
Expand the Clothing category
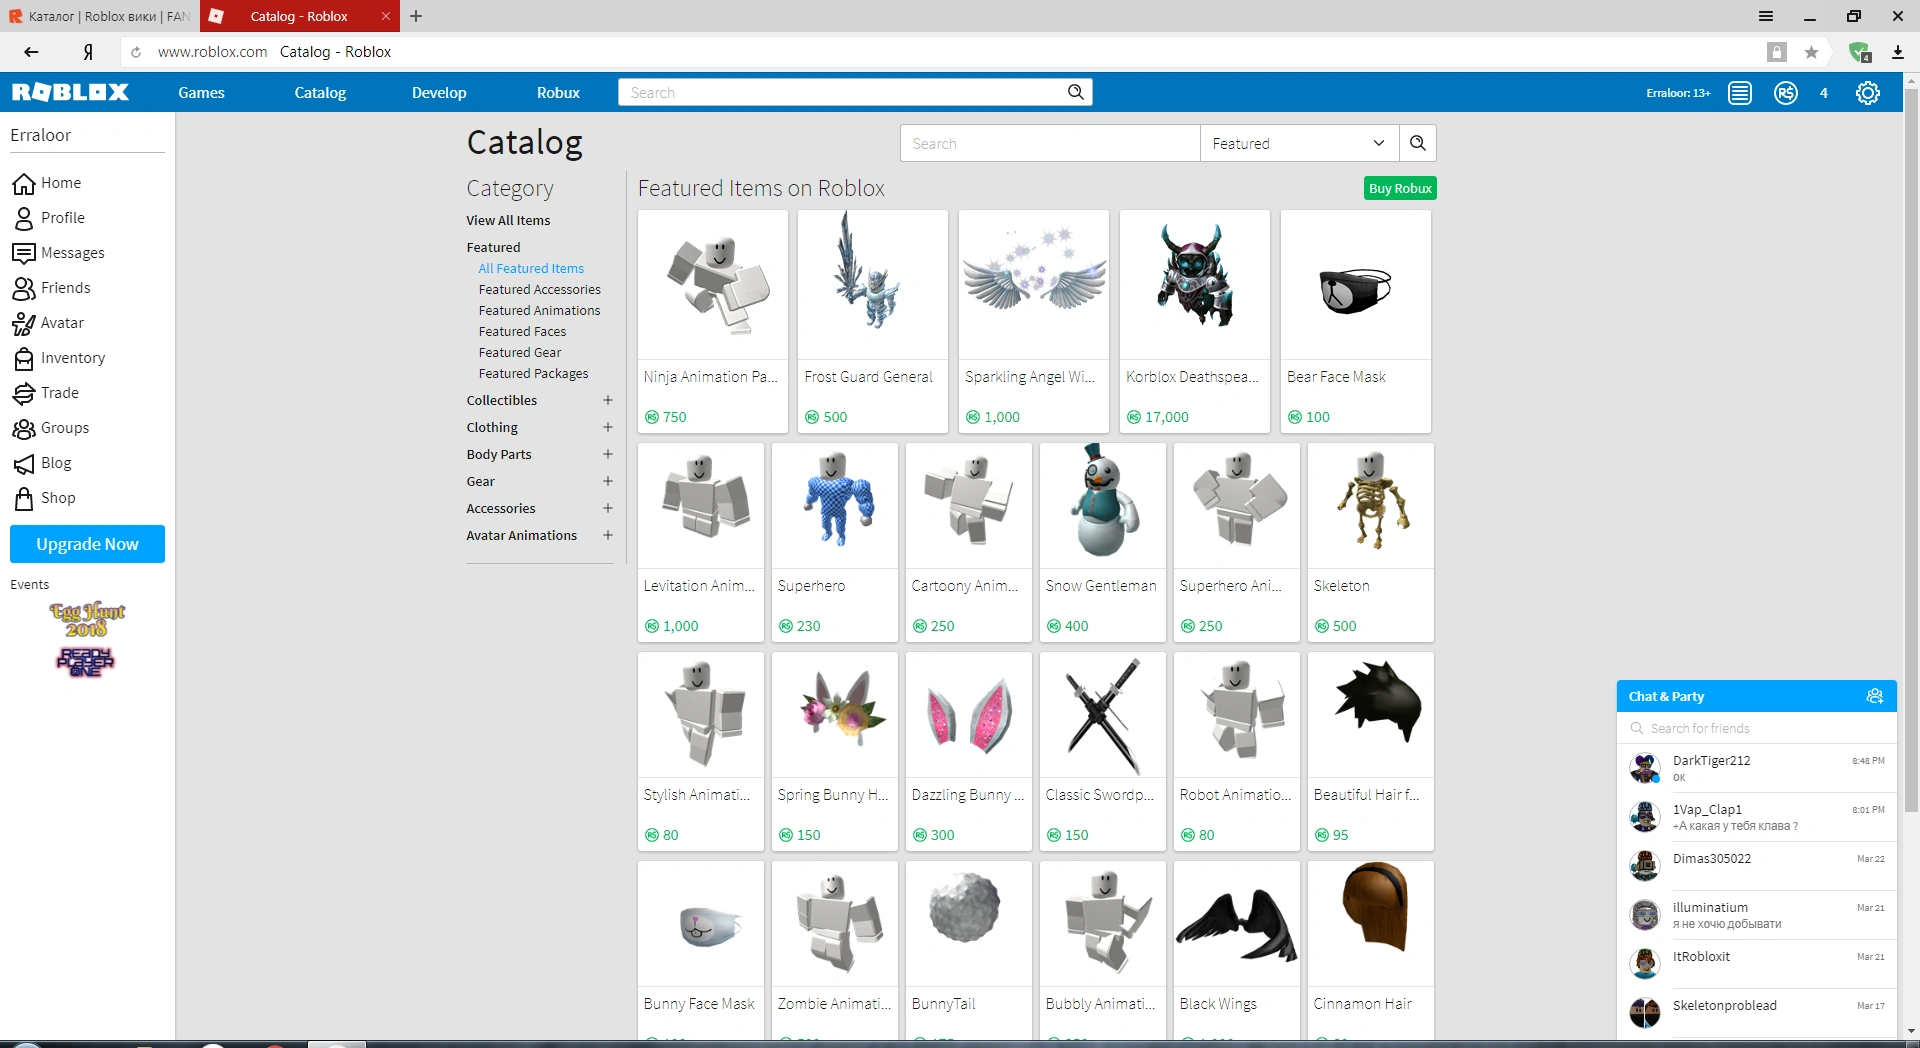pyautogui.click(x=607, y=427)
